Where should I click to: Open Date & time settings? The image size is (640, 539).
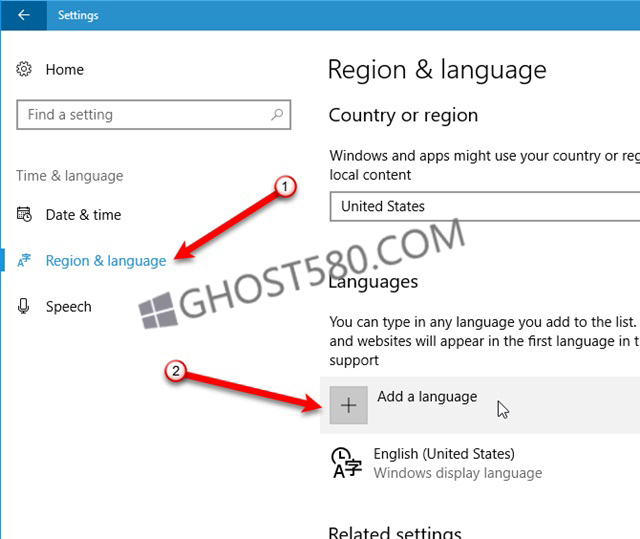tap(83, 215)
